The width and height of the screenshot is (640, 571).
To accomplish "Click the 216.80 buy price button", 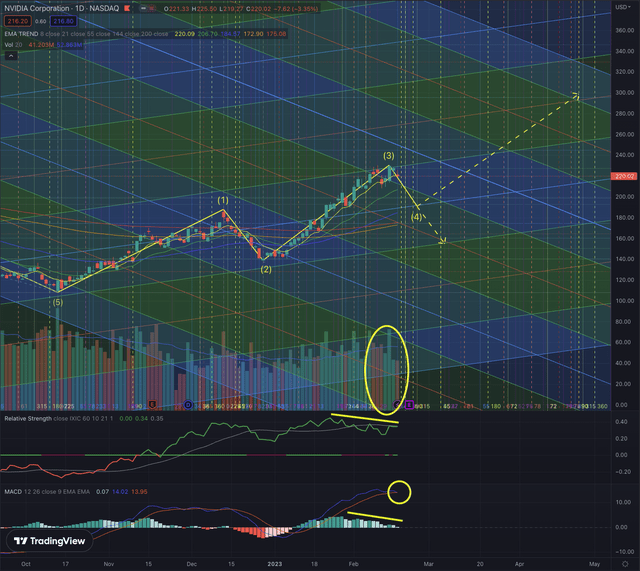I will tap(63, 21).
